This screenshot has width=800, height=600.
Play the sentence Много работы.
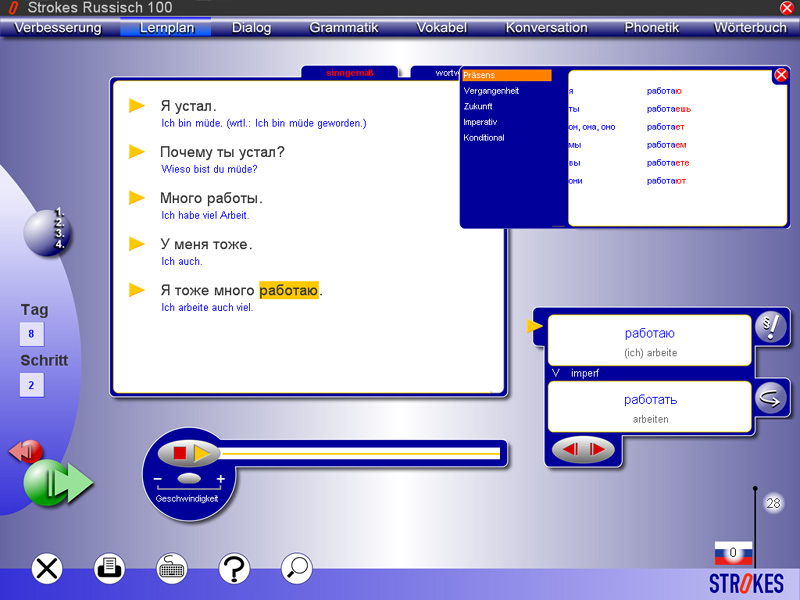137,197
